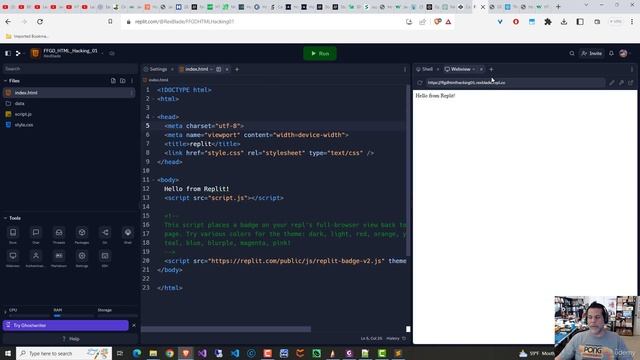Open style.css in file tree
Viewport: 640px width, 360px height.
pos(24,125)
